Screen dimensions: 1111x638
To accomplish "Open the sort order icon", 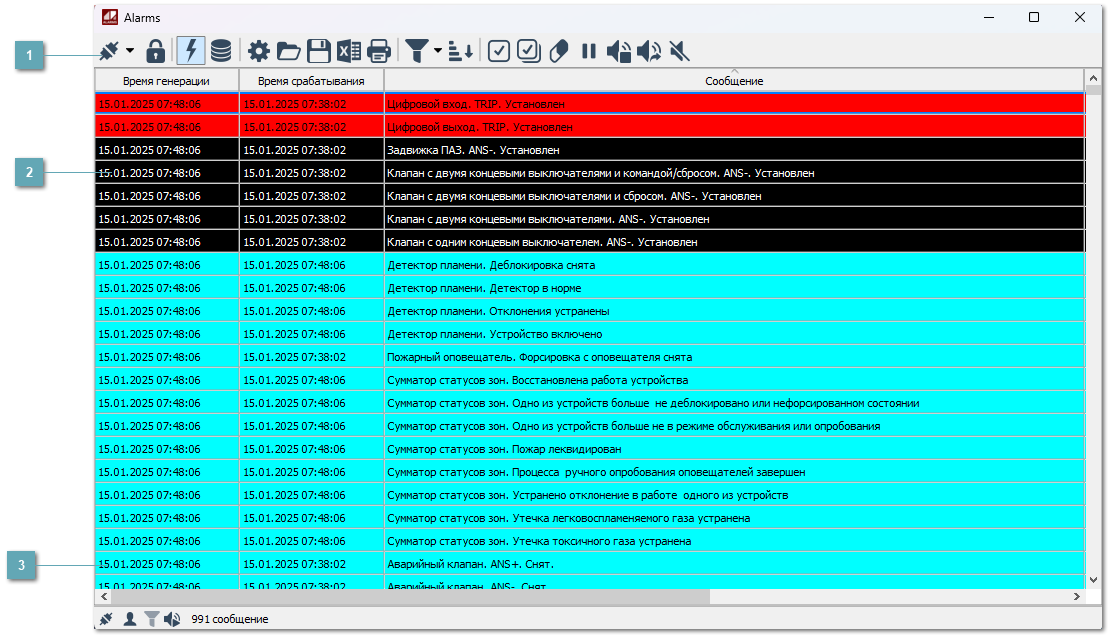I will coord(461,50).
